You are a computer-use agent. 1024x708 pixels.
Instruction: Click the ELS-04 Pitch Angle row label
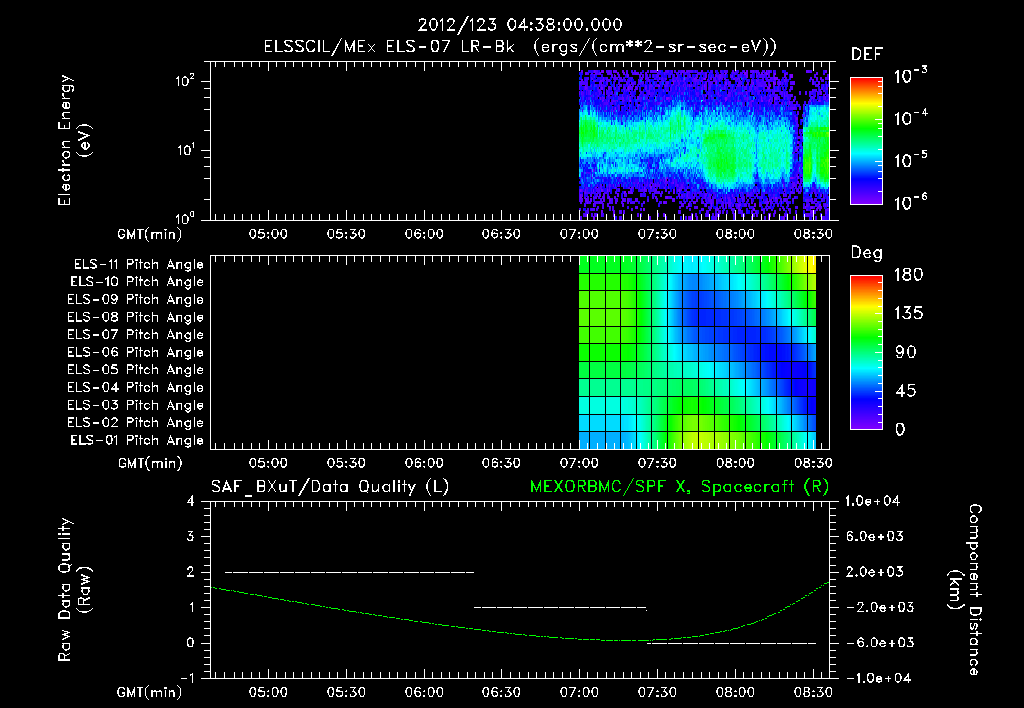(x=135, y=388)
